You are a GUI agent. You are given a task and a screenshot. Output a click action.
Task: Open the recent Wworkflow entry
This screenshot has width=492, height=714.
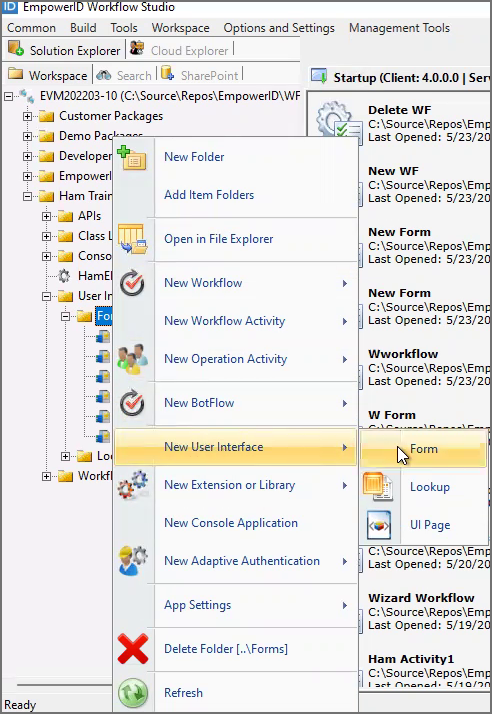point(428,367)
